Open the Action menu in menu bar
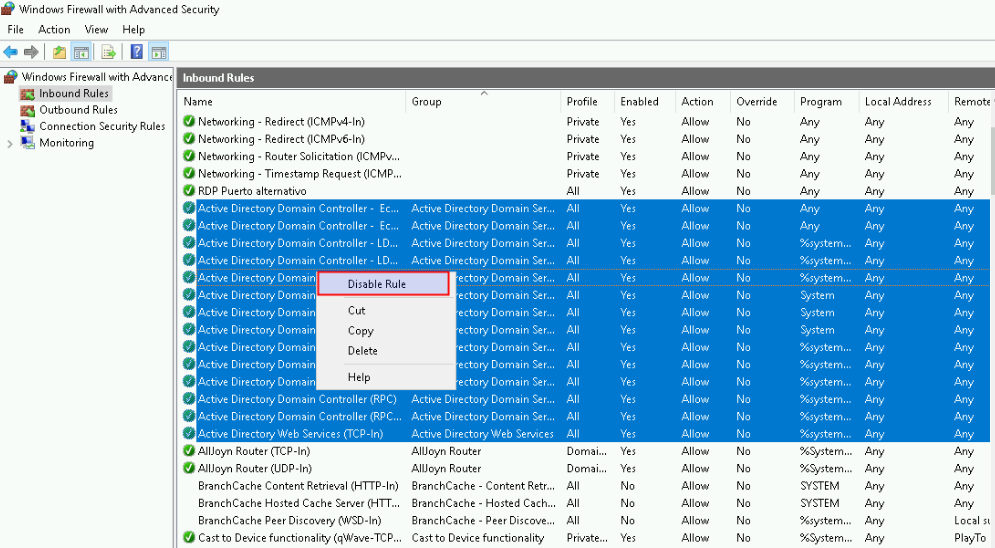The width and height of the screenshot is (995, 548). click(54, 29)
